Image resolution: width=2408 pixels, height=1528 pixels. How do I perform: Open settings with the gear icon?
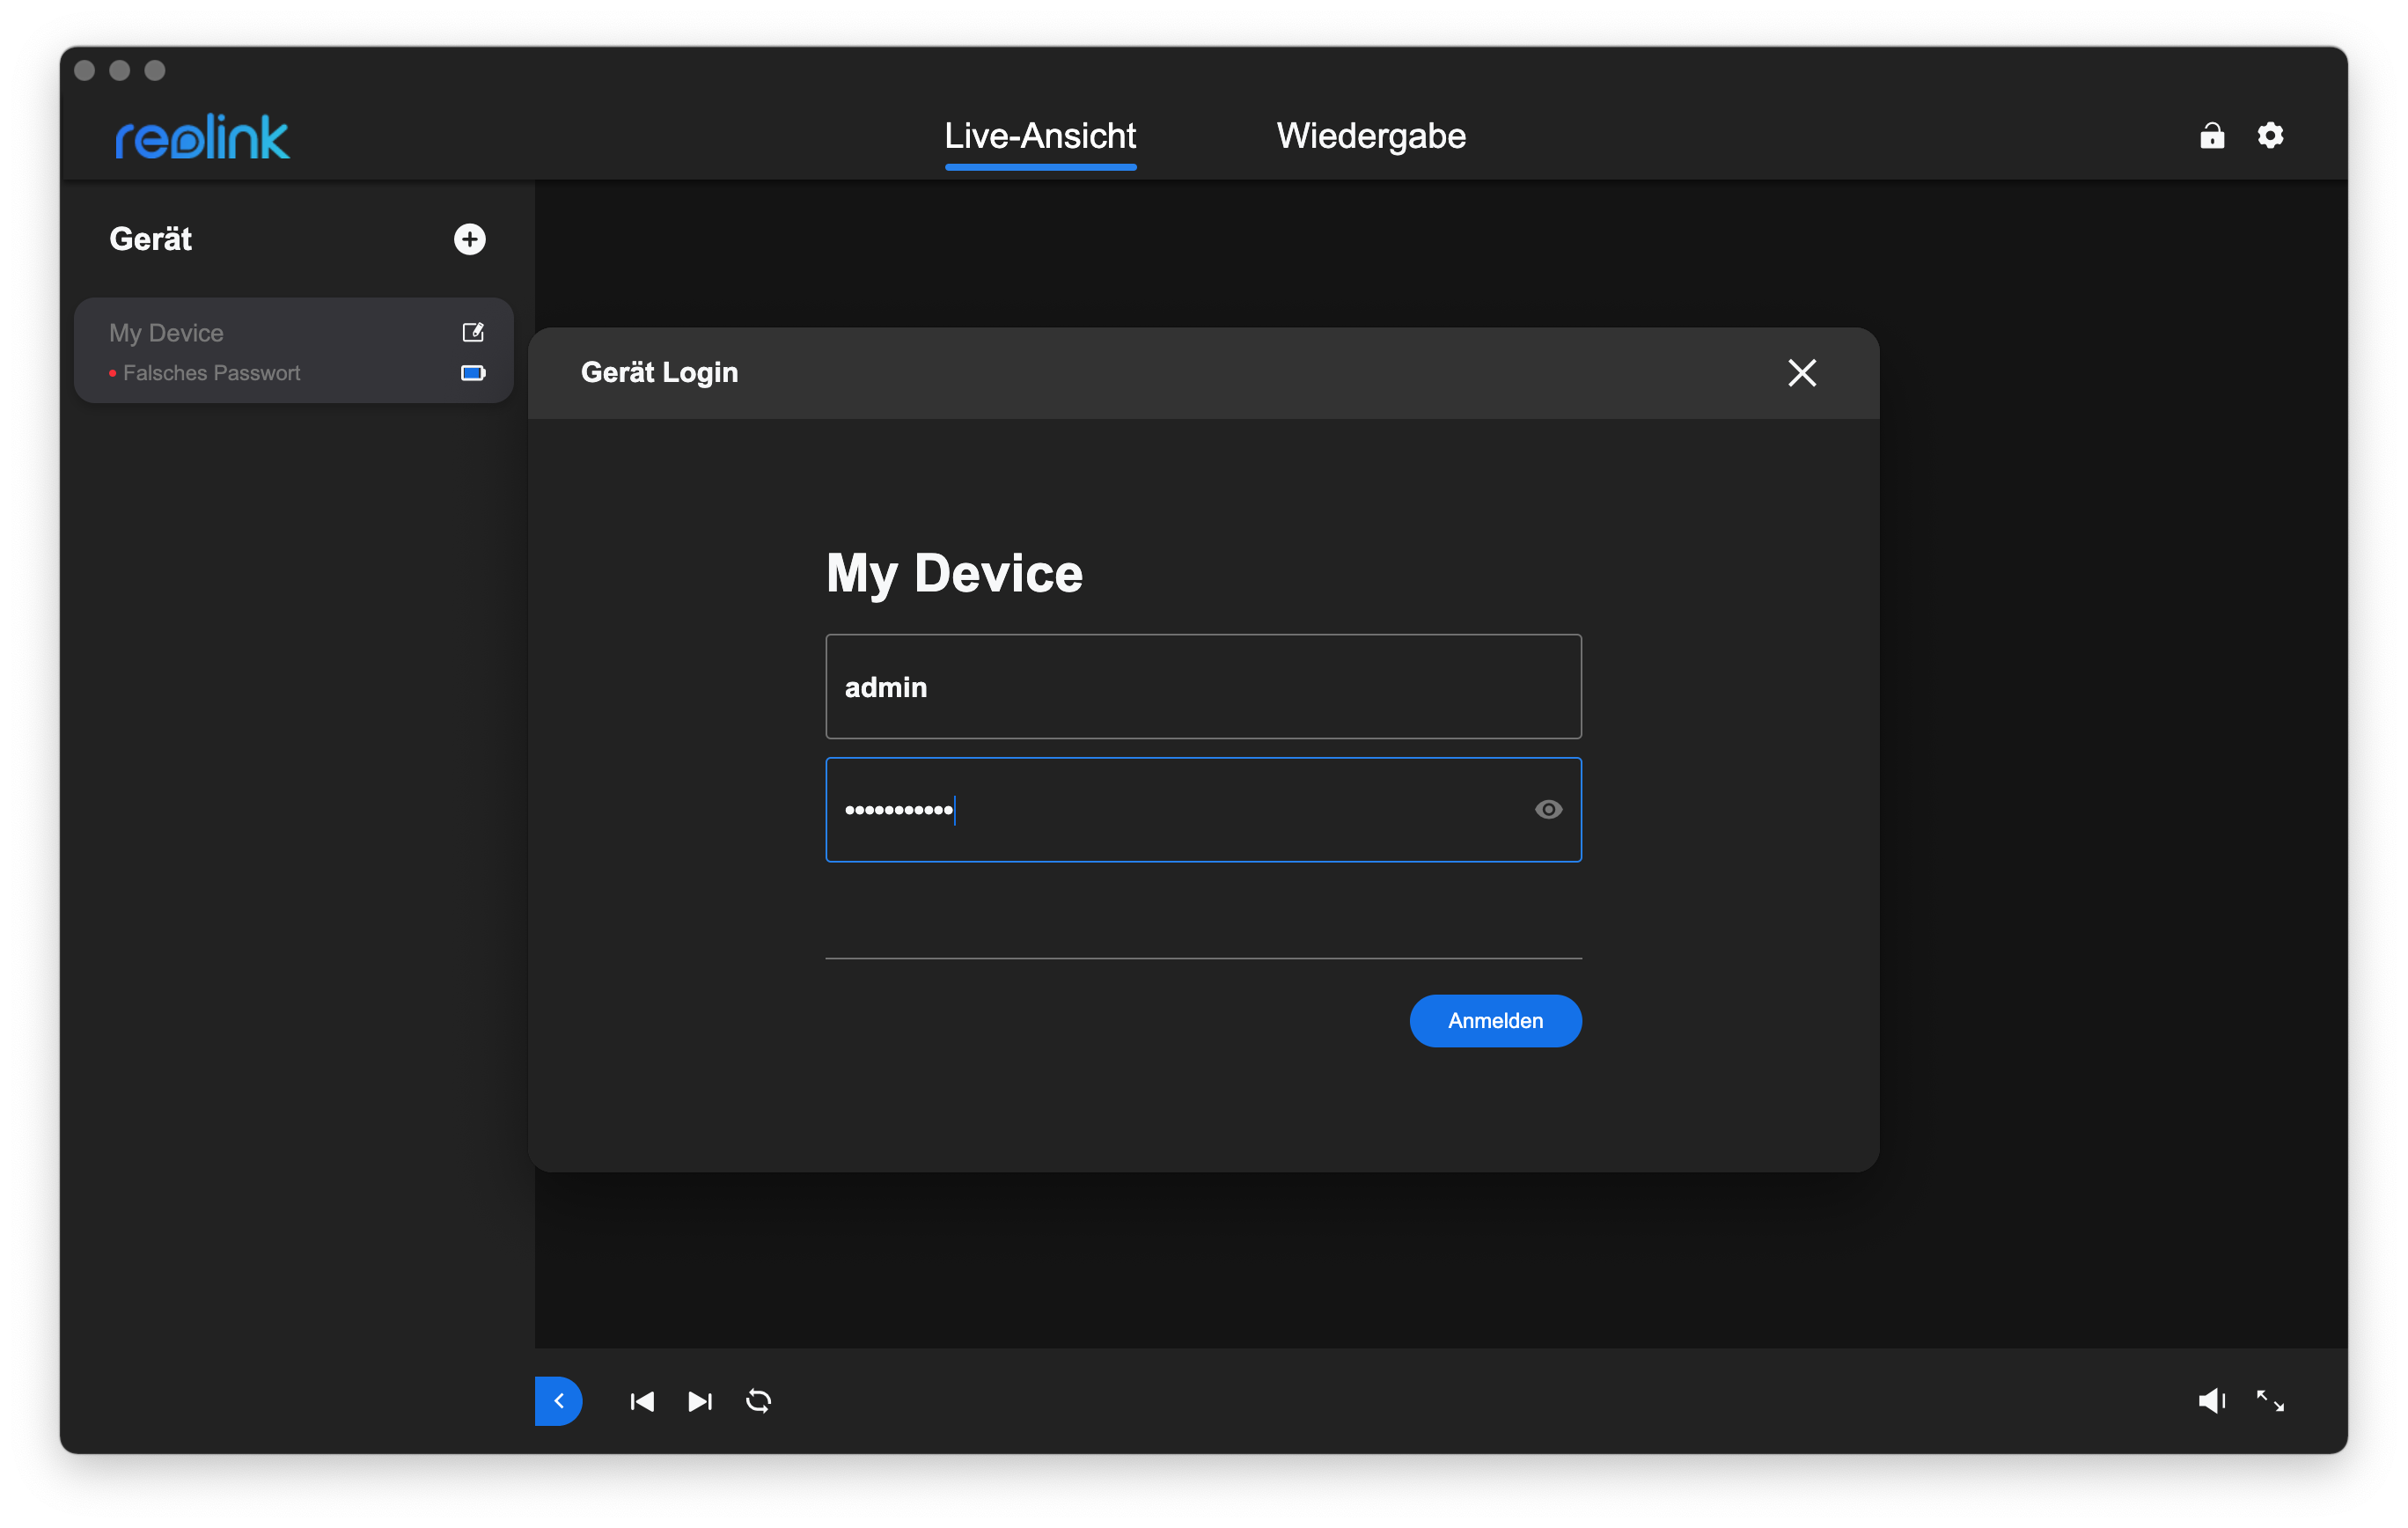[x=2270, y=135]
